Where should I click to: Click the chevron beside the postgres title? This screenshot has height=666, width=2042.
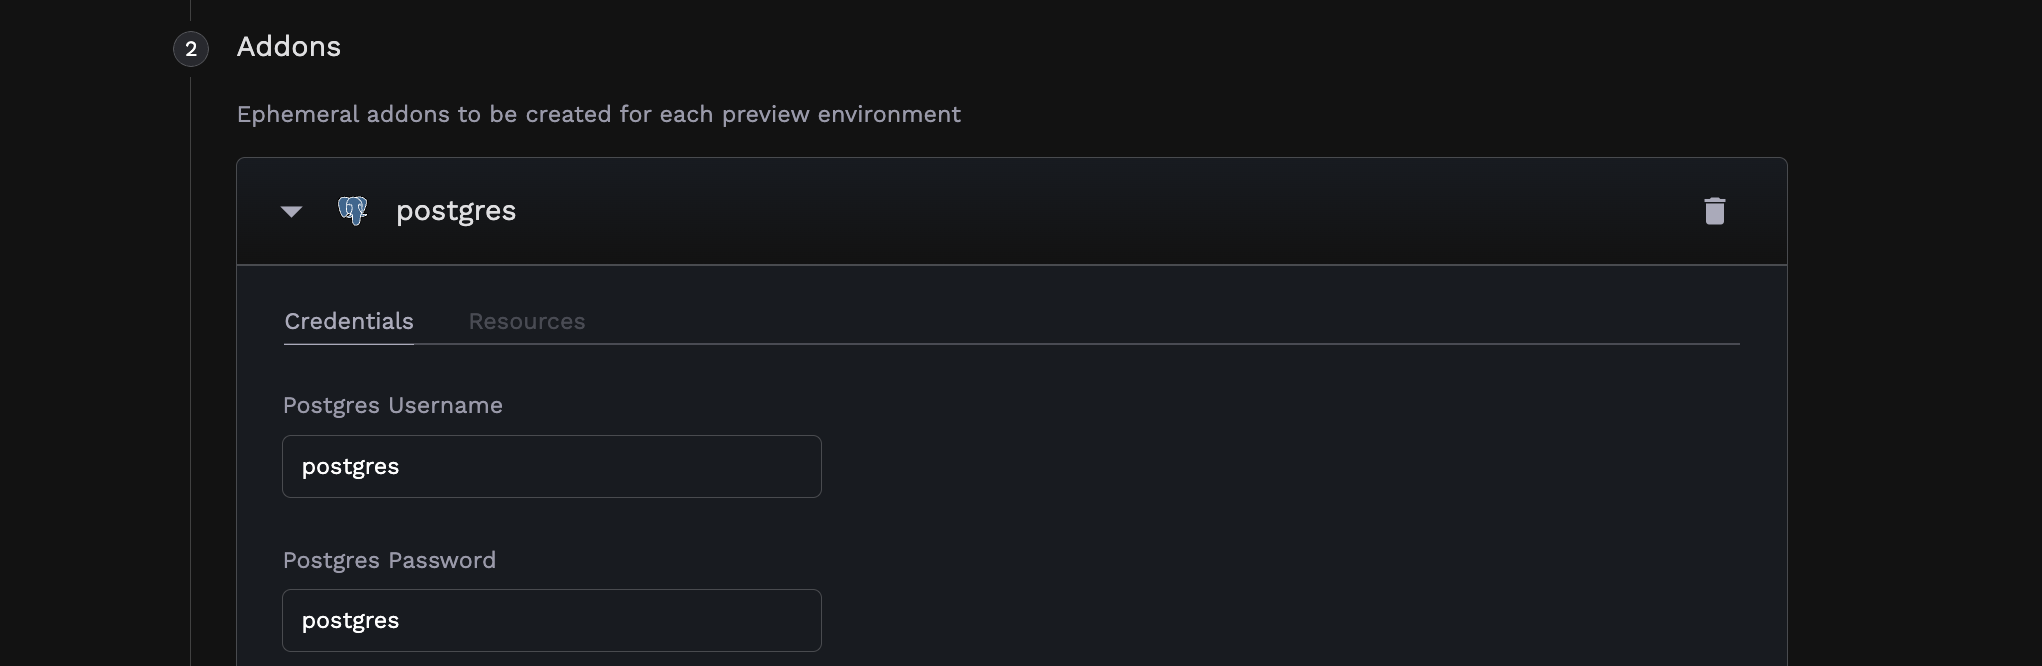coord(291,211)
